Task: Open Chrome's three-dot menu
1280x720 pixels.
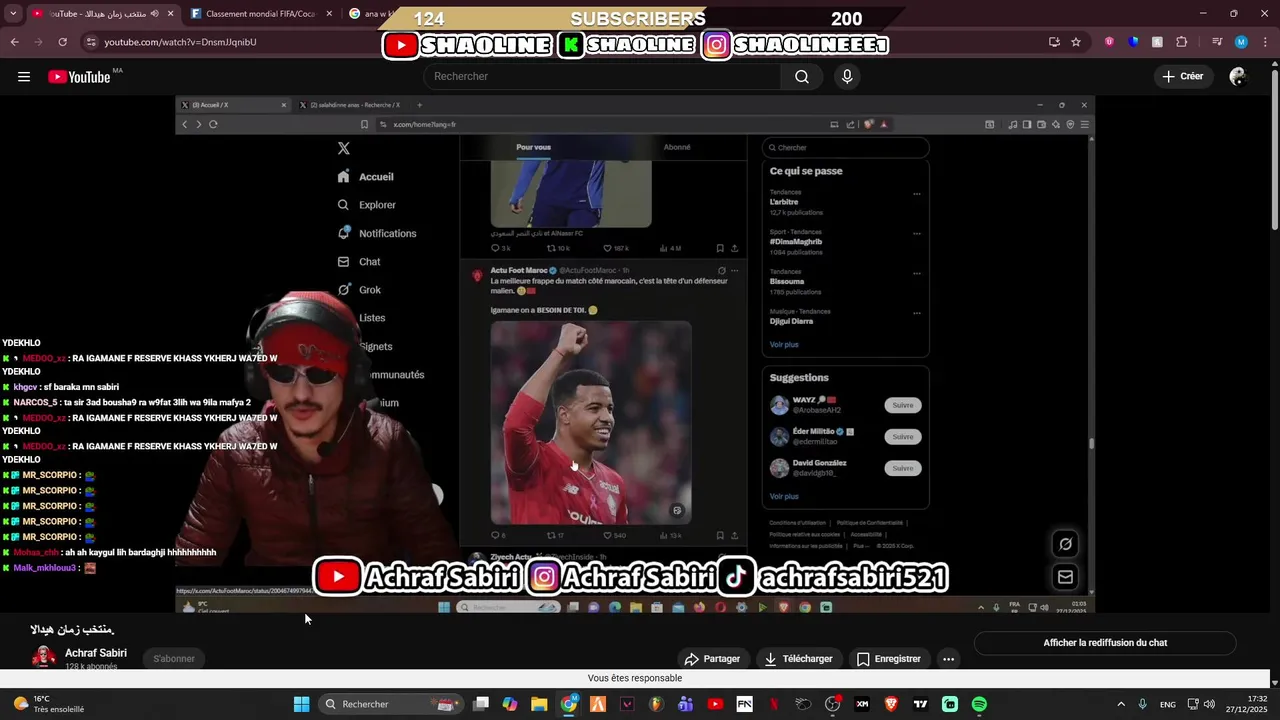Action: tap(1263, 42)
